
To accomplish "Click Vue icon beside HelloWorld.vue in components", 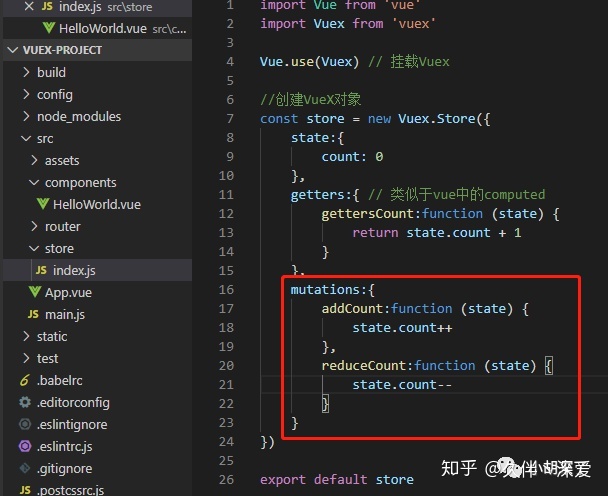I will pos(43,204).
